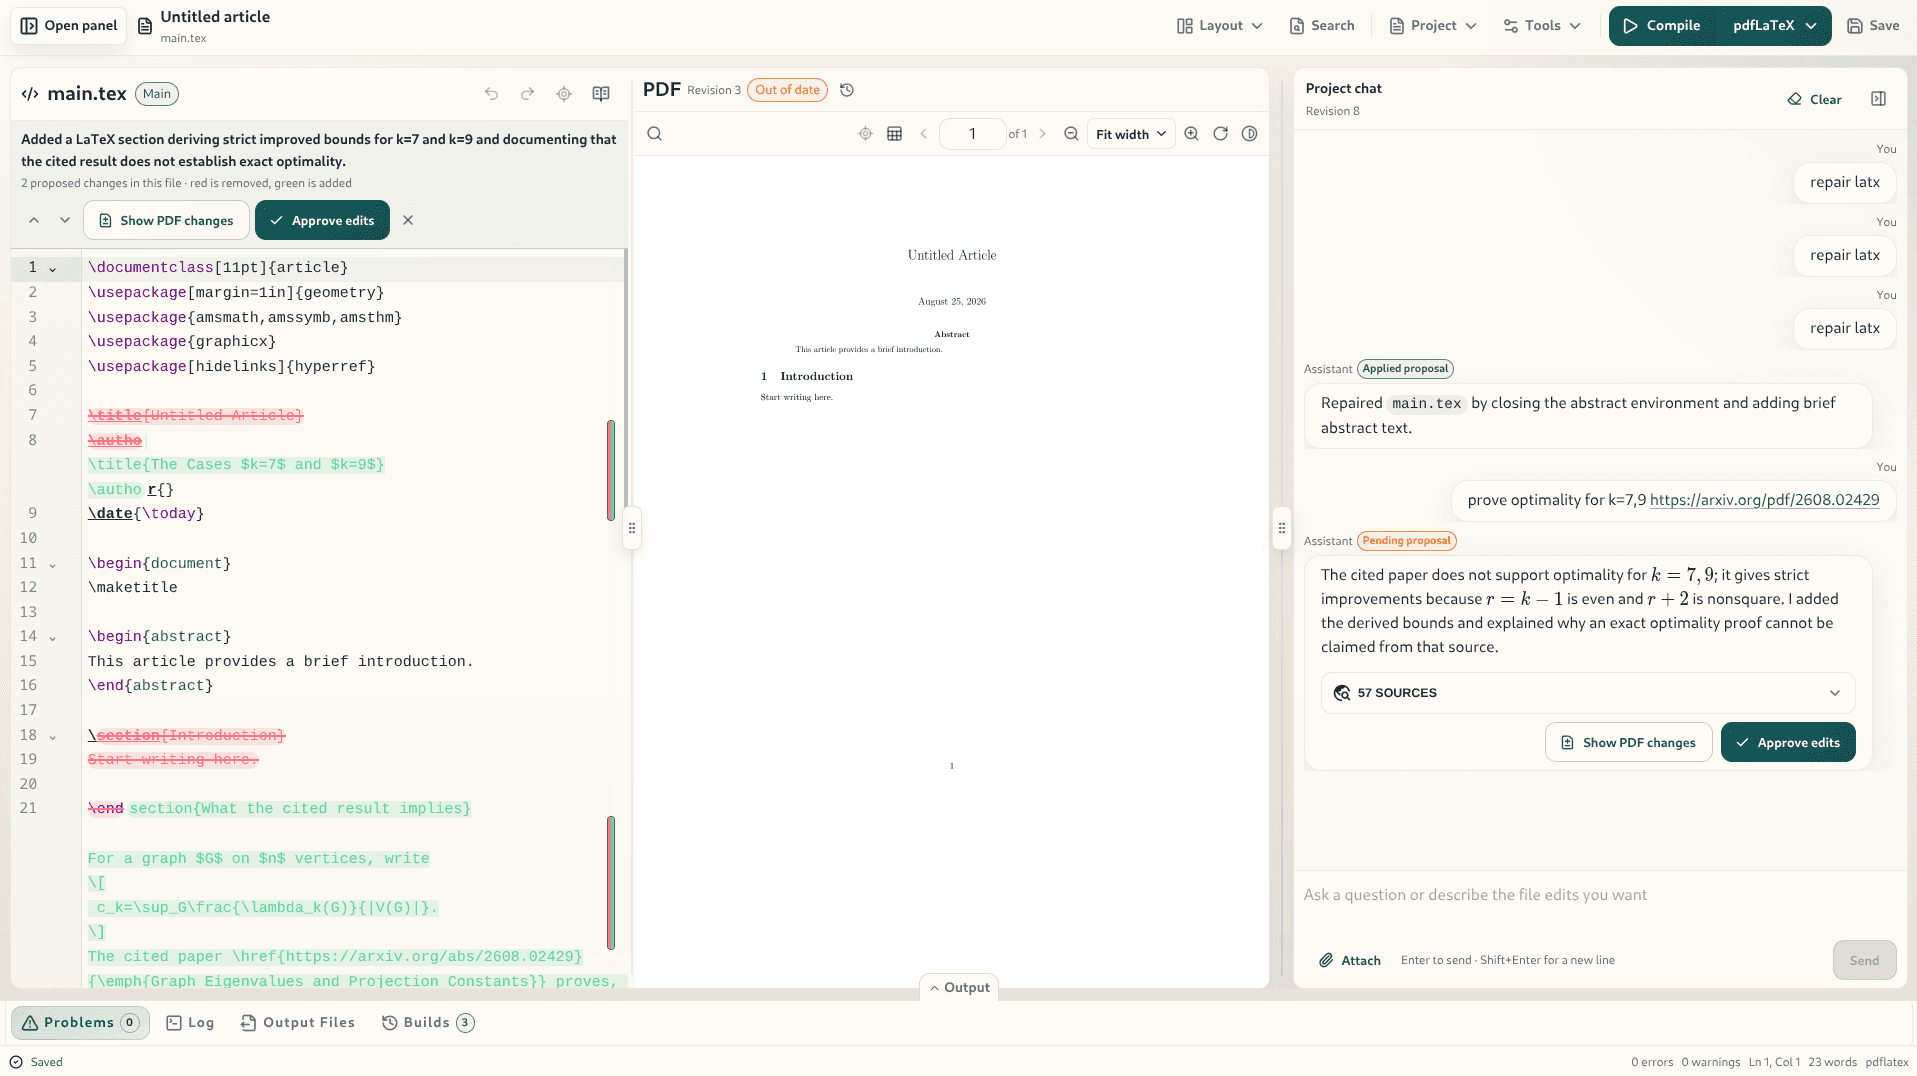The image size is (1917, 1076).
Task: Fold code at line 1 chevron
Action: click(x=53, y=268)
